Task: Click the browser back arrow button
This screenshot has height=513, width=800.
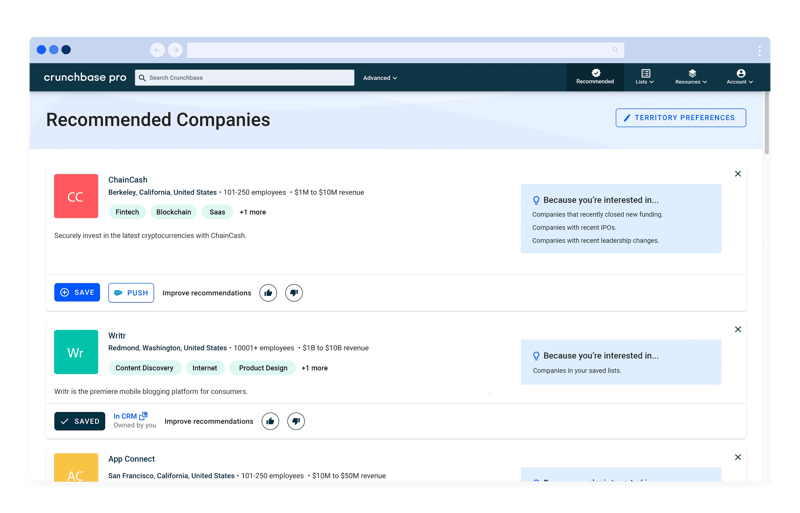Action: (x=158, y=50)
